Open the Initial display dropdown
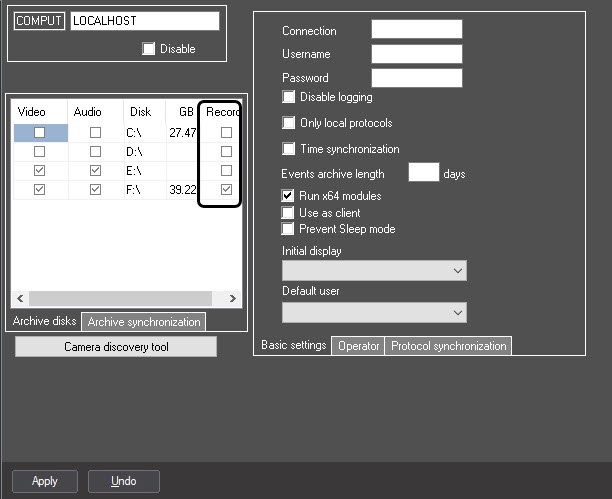The width and height of the screenshot is (612, 499). [374, 271]
